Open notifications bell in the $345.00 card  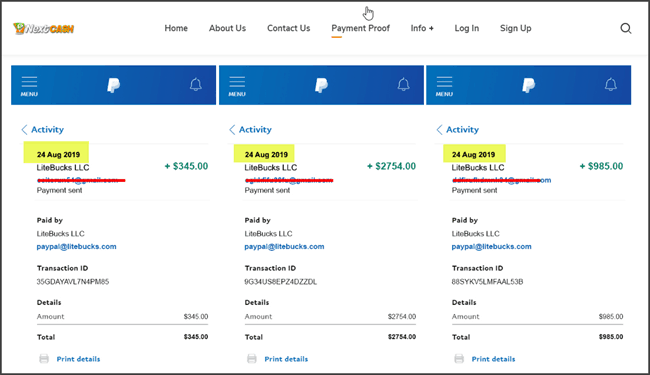point(196,85)
